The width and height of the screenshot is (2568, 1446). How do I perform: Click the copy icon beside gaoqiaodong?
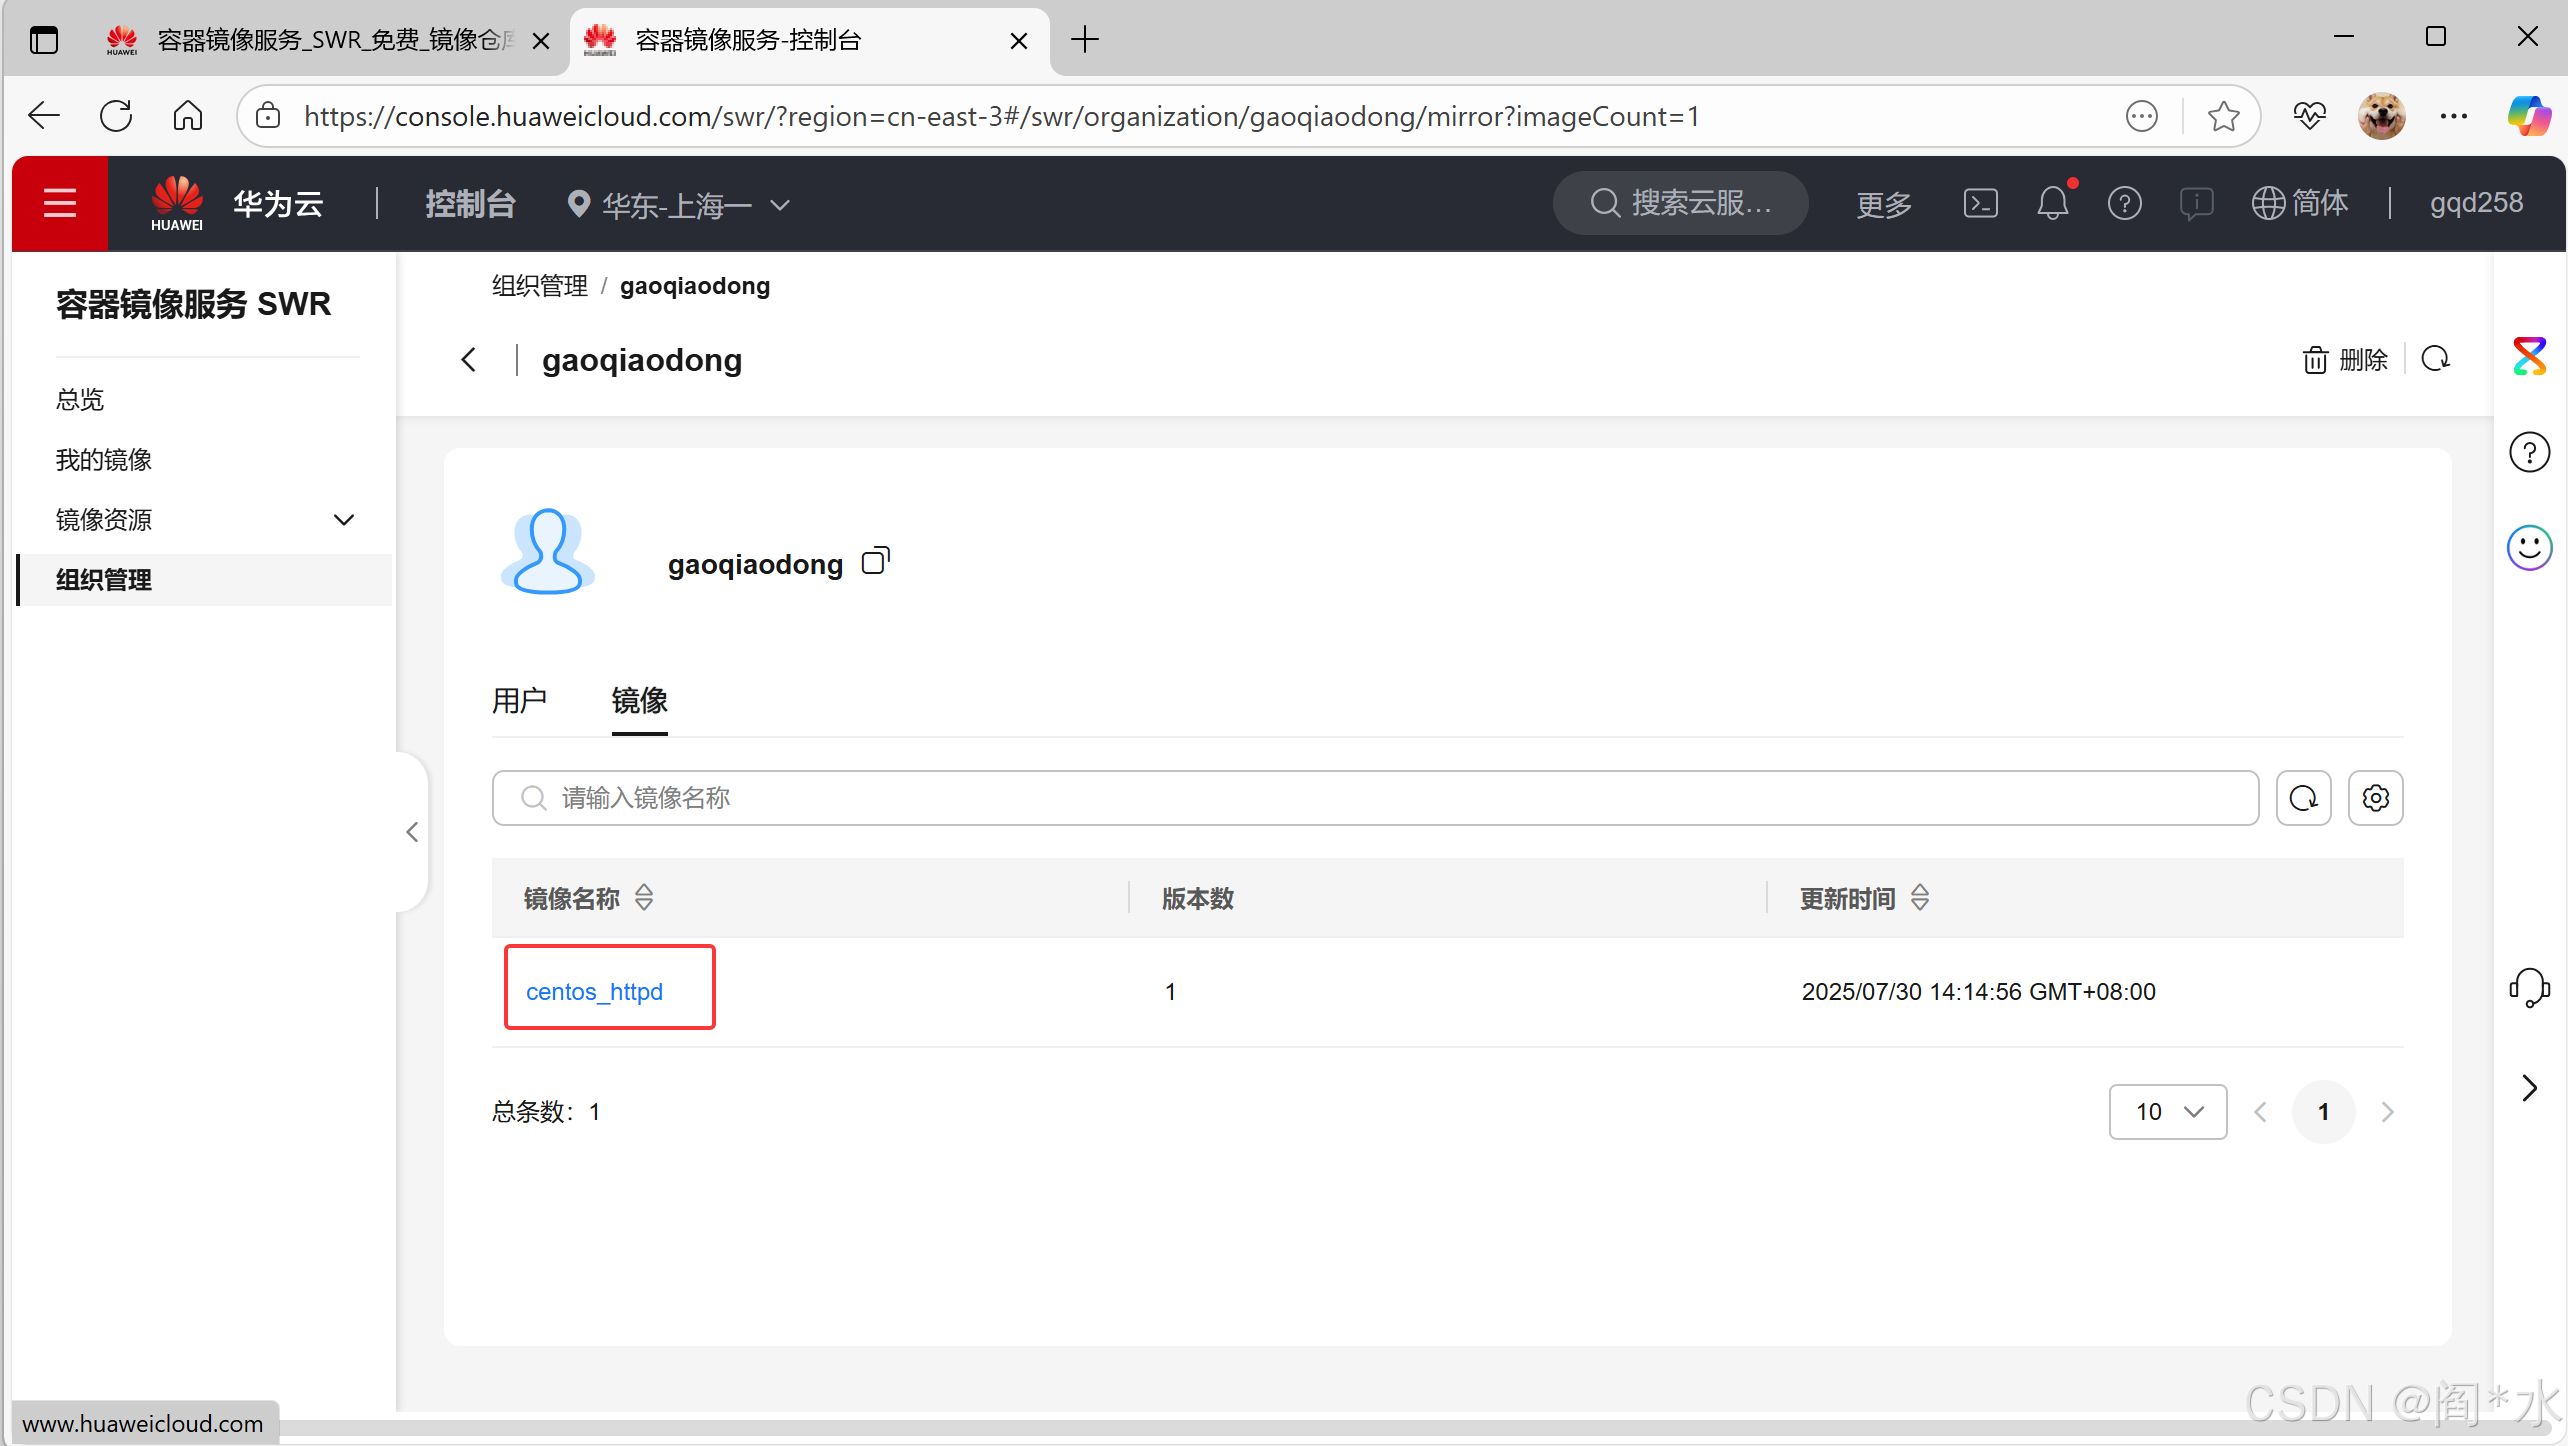tap(875, 561)
